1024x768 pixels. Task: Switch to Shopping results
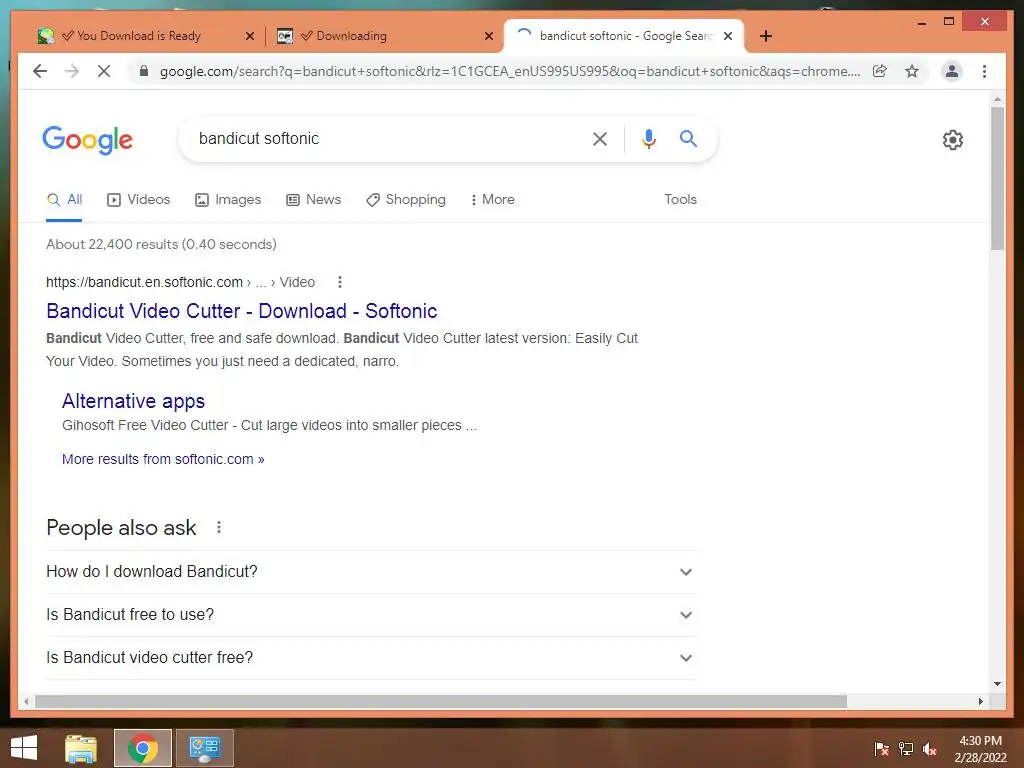406,199
